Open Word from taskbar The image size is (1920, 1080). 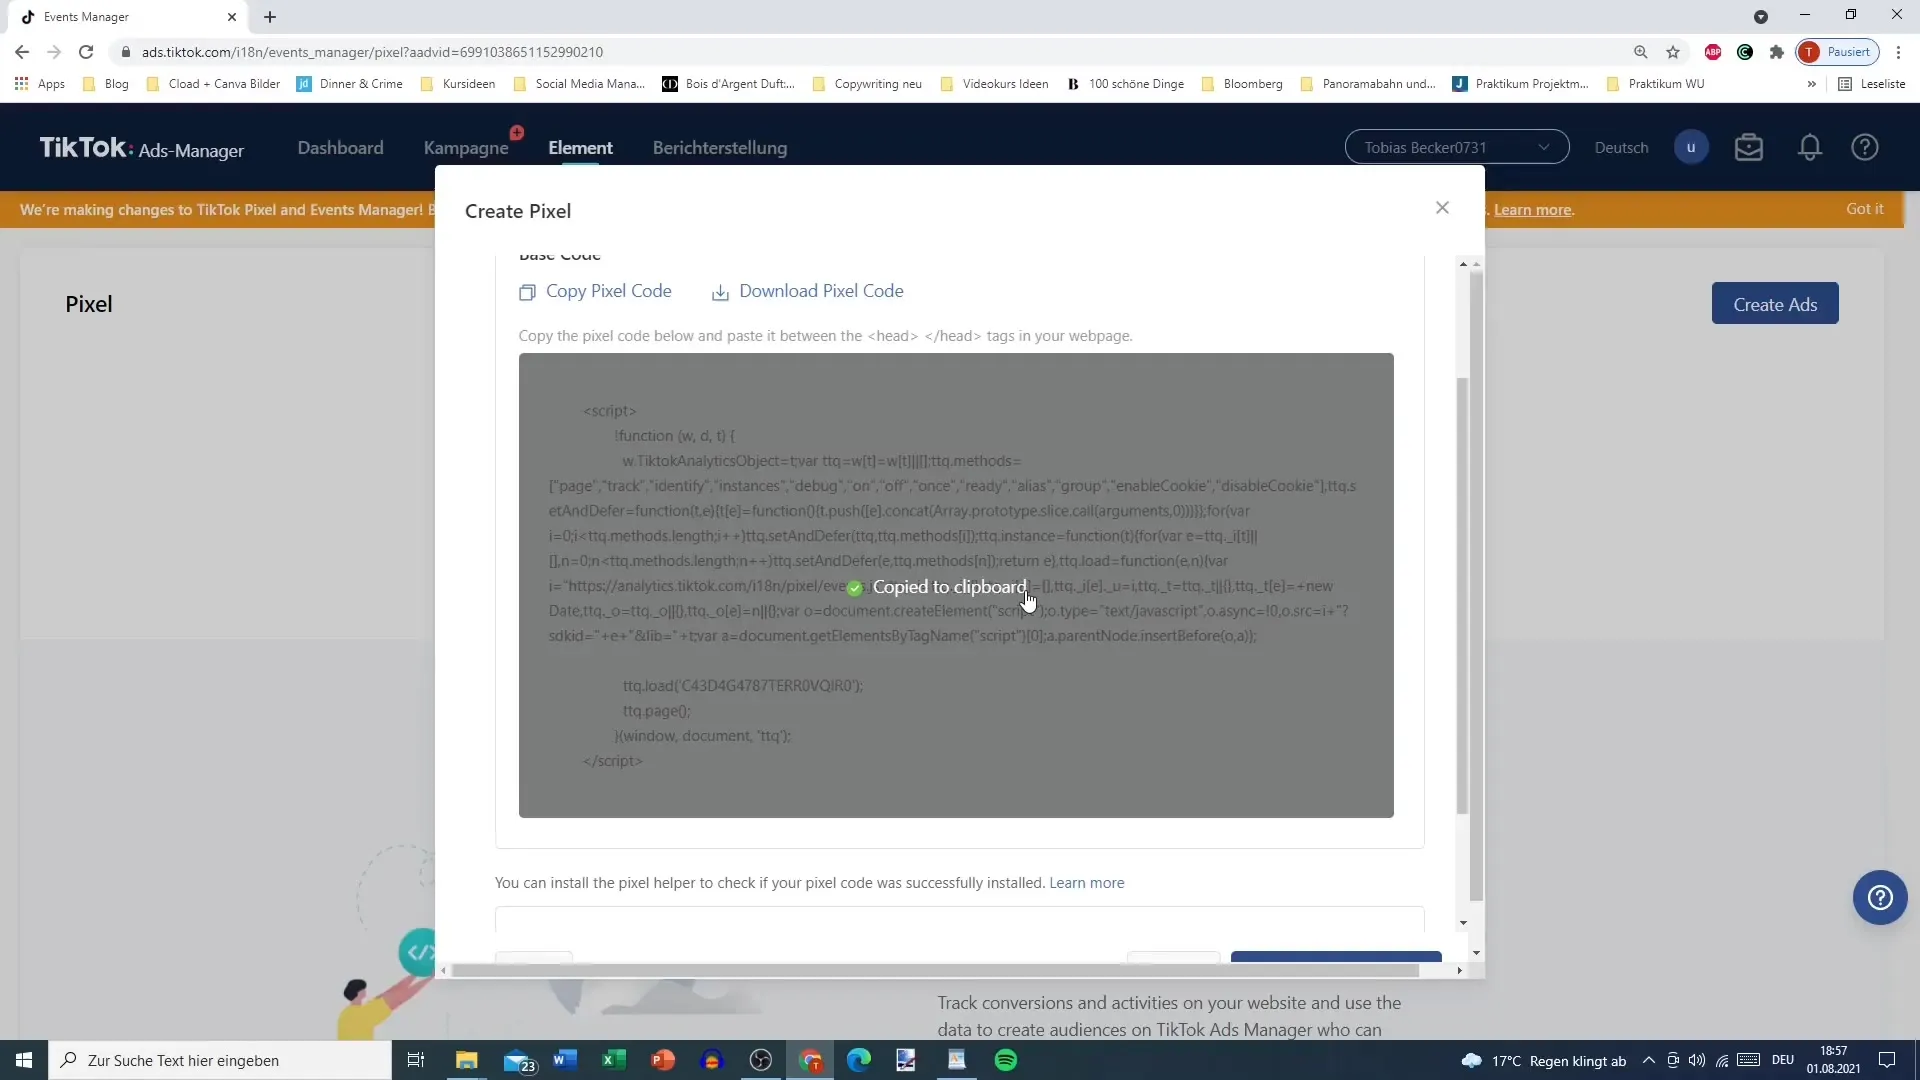tap(565, 1060)
